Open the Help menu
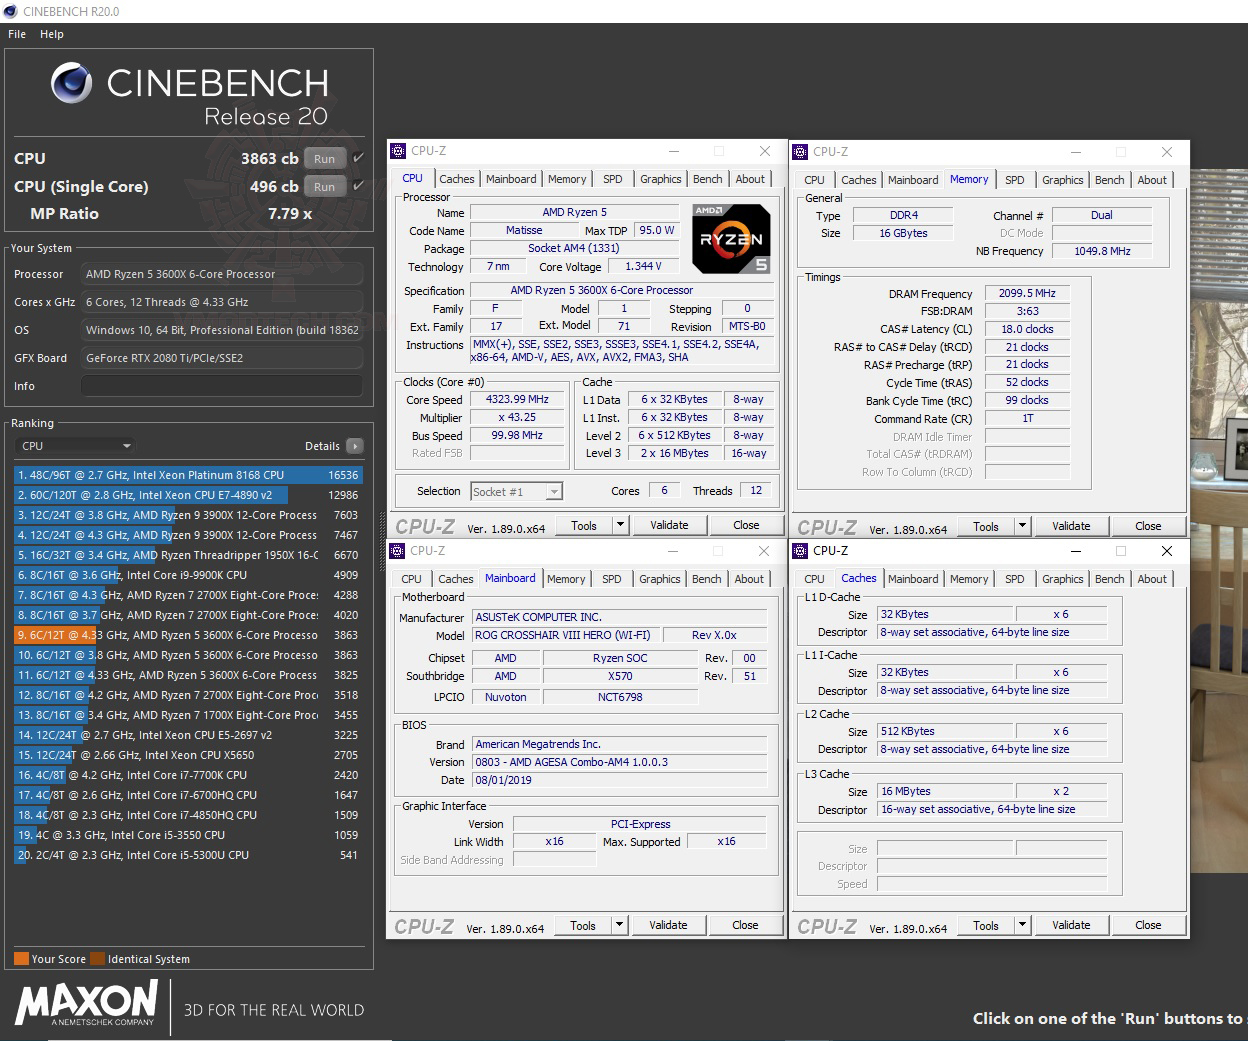Image resolution: width=1248 pixels, height=1041 pixels. 51,34
